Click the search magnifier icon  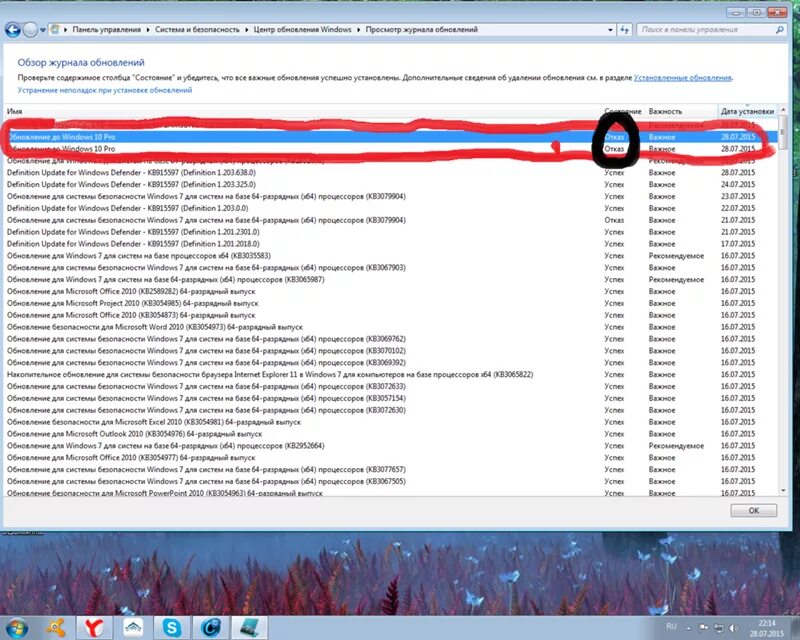point(780,30)
